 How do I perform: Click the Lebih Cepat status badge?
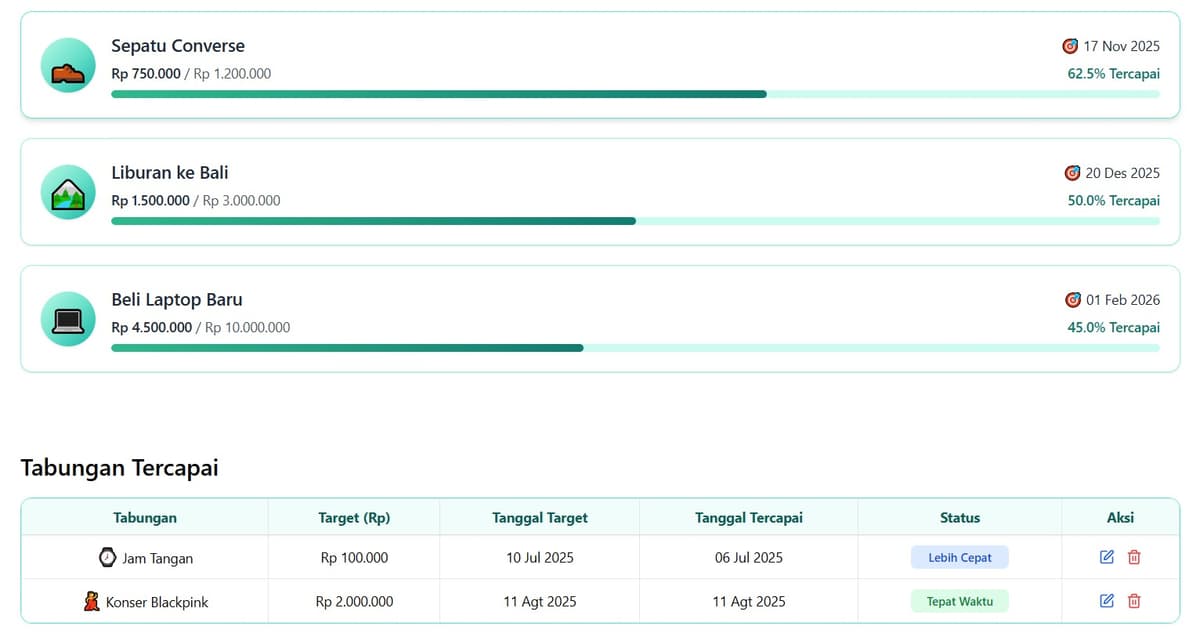[959, 557]
